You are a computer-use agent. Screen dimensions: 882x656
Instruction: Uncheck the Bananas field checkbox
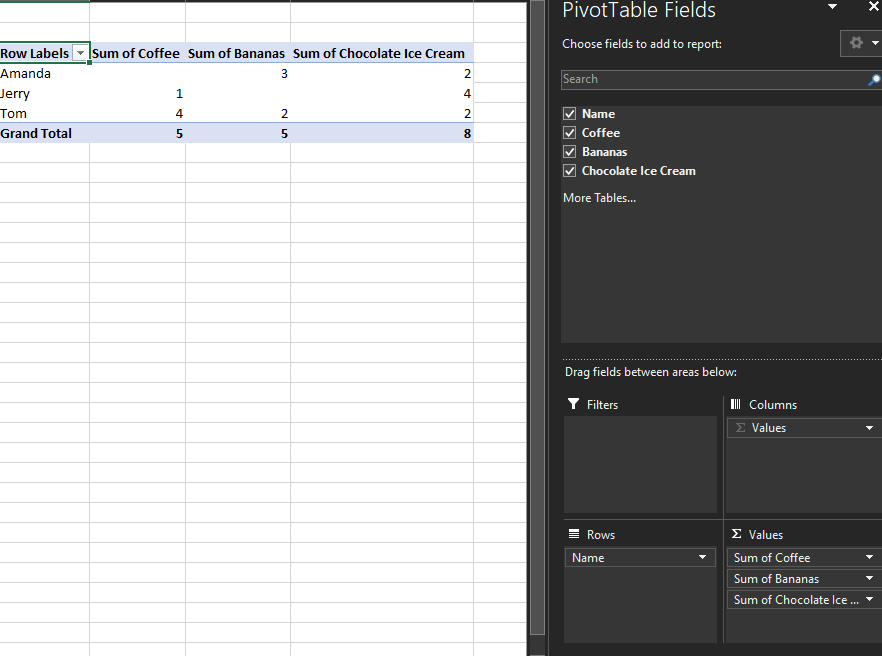[569, 152]
